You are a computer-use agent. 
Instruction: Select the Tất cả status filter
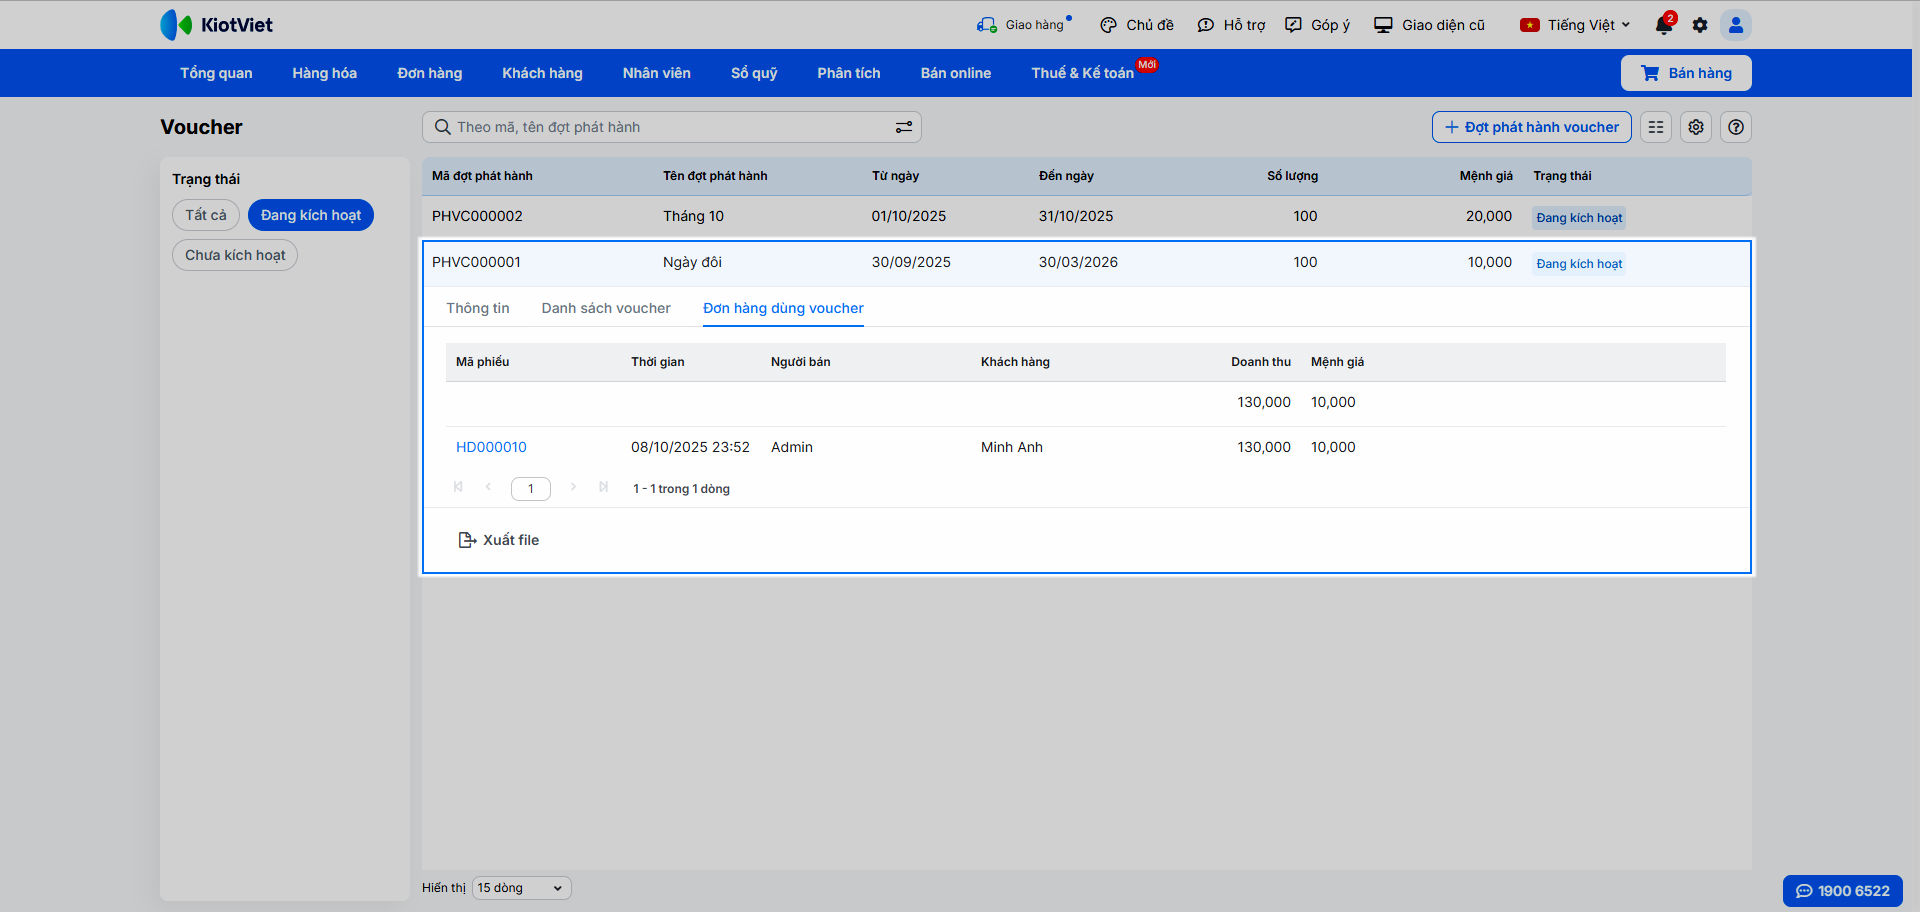(206, 215)
